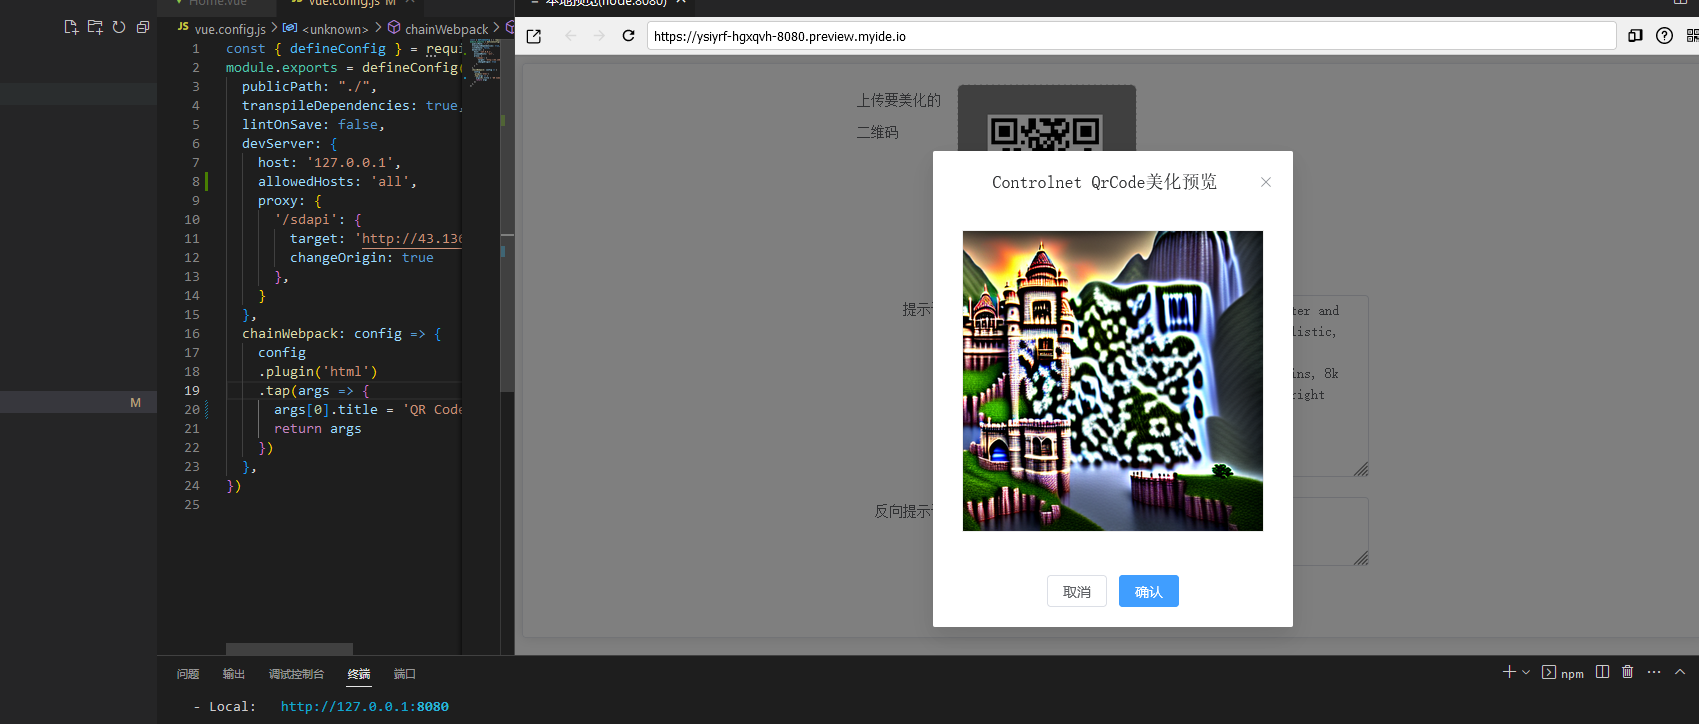Click 'changeOrigin' on line 12
This screenshot has height=724, width=1699.
(338, 257)
